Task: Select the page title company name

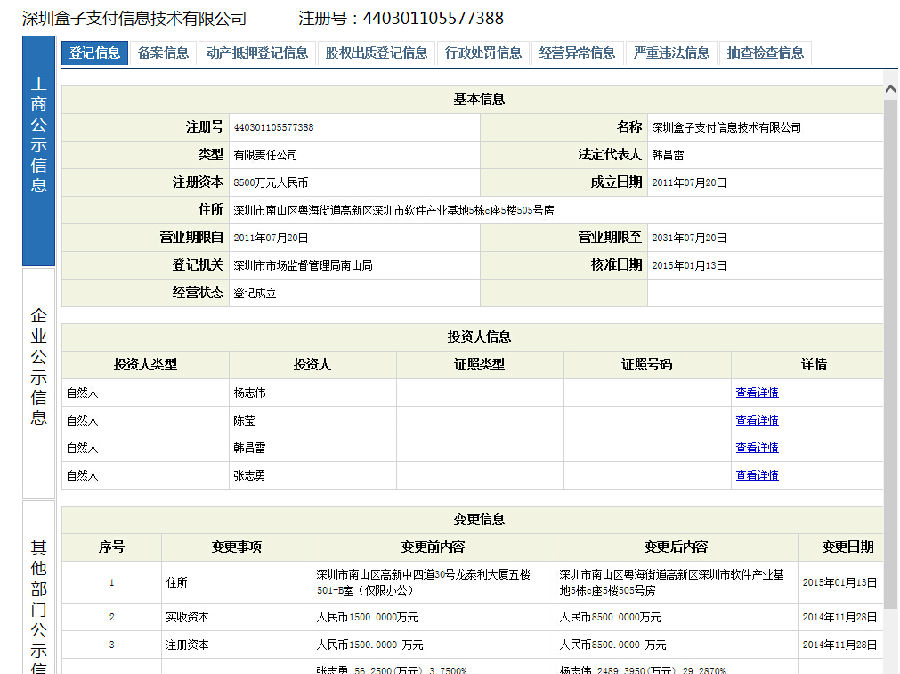Action: point(134,19)
